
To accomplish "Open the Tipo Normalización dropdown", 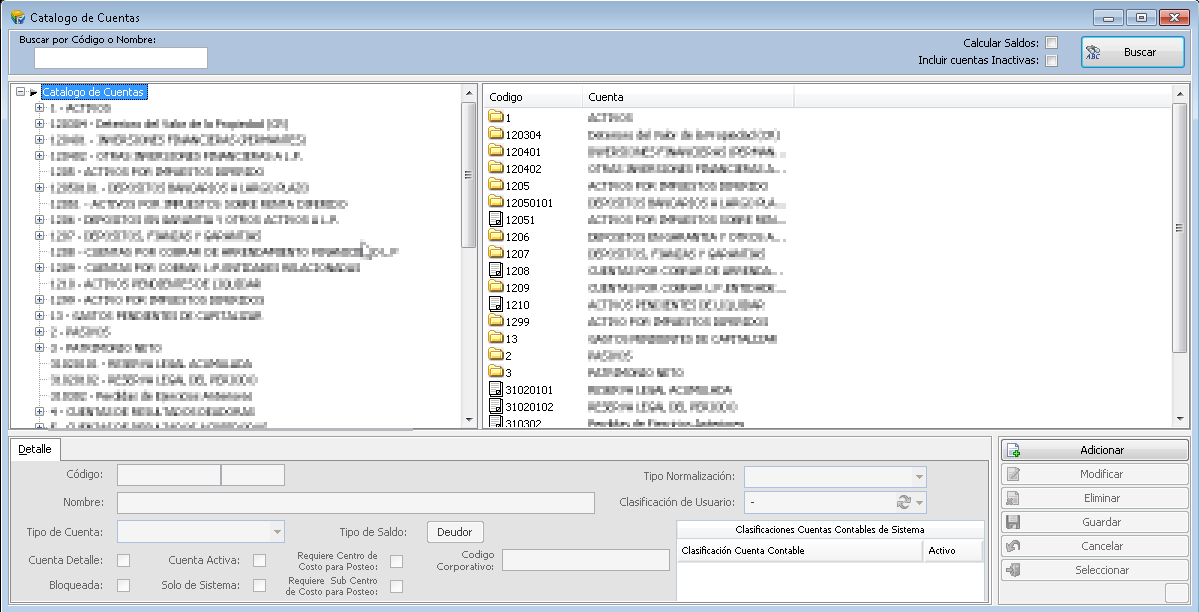I will pos(918,477).
